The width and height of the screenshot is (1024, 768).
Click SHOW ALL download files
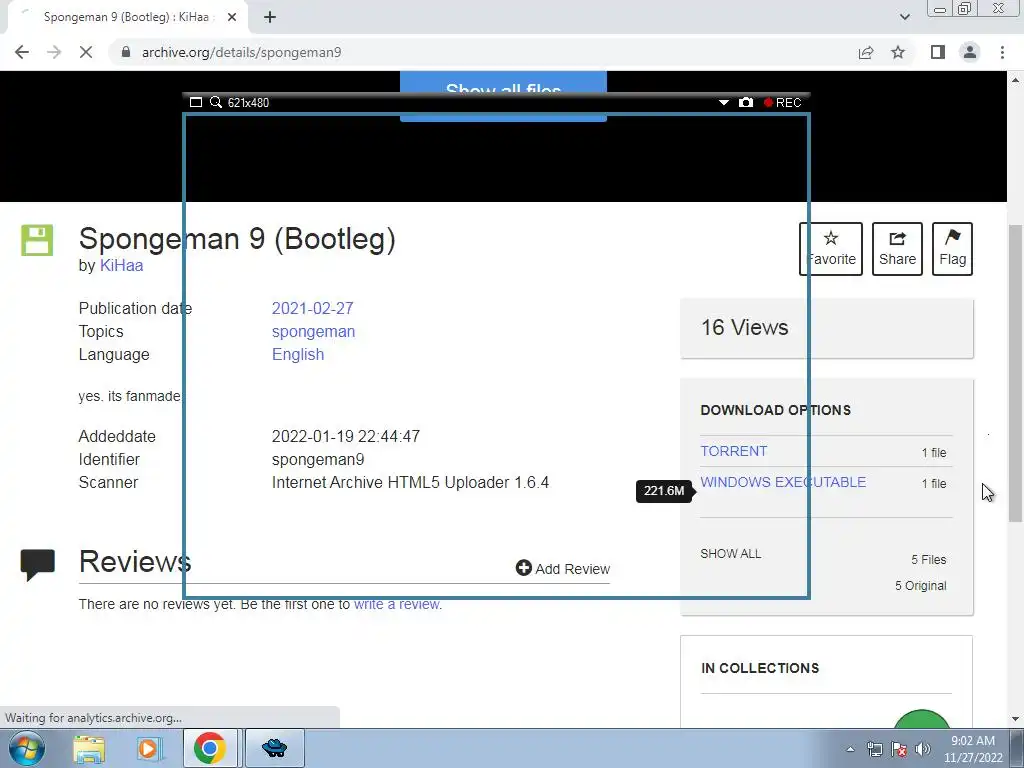tap(731, 554)
